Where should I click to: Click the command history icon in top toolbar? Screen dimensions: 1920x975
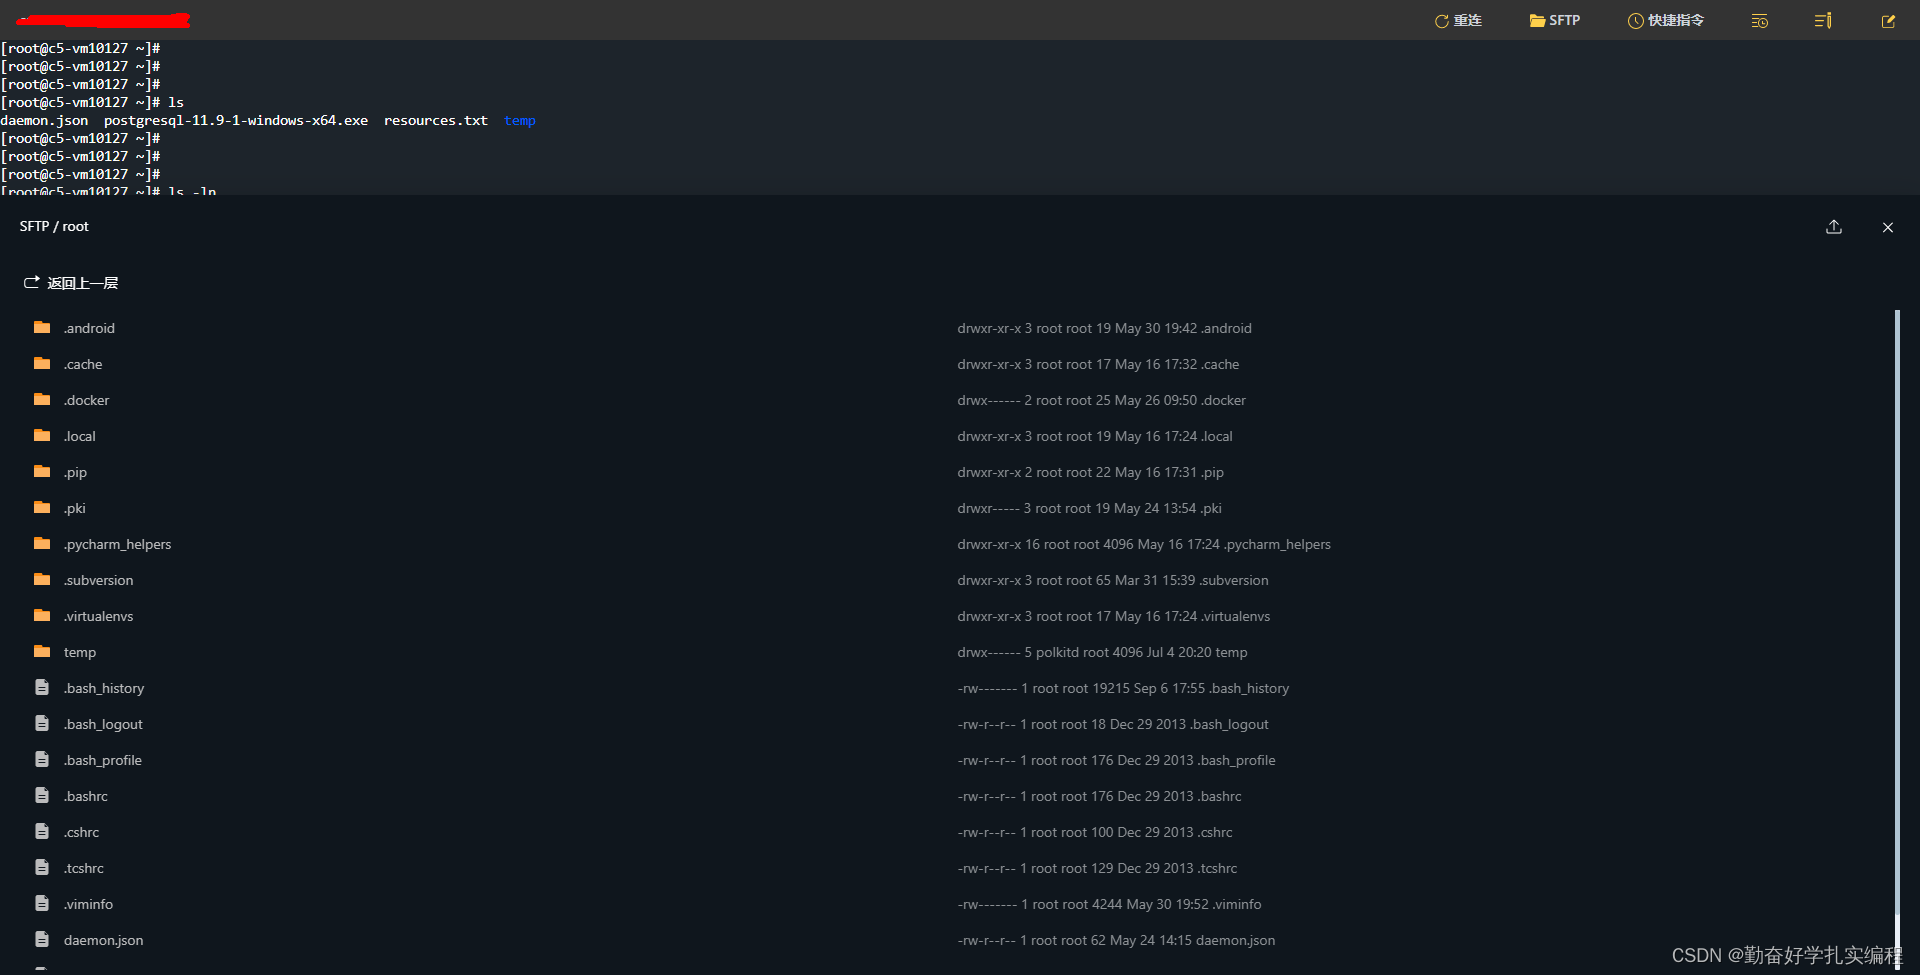[x=1759, y=20]
